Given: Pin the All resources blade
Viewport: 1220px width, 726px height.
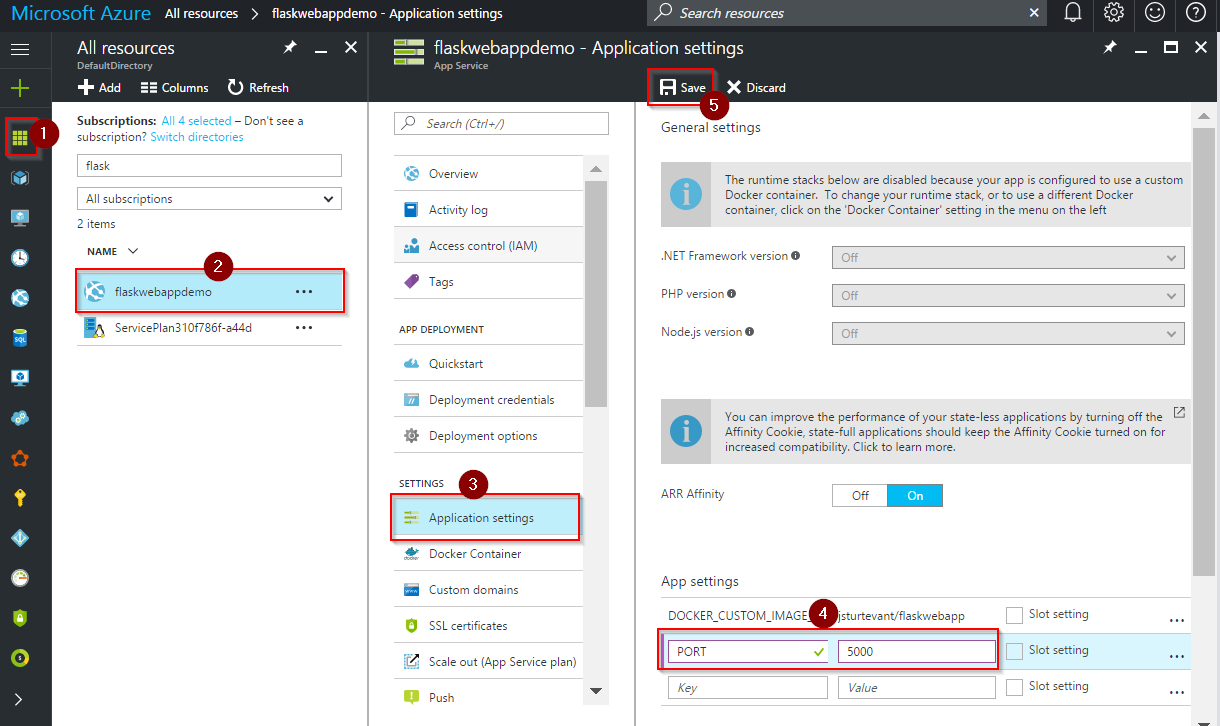Looking at the screenshot, I should click(x=290, y=48).
